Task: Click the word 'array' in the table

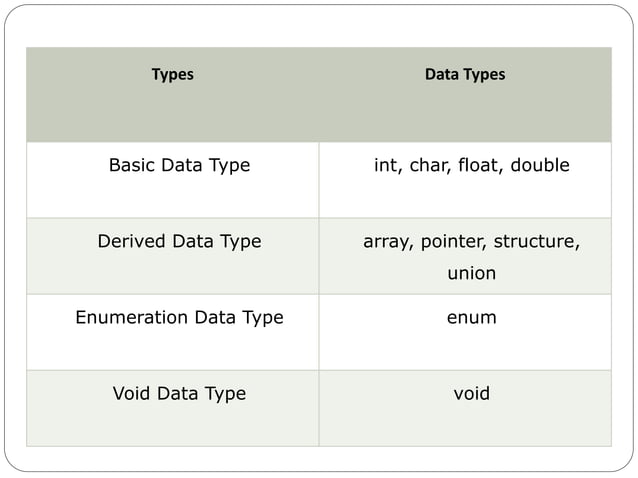Action: coord(387,242)
